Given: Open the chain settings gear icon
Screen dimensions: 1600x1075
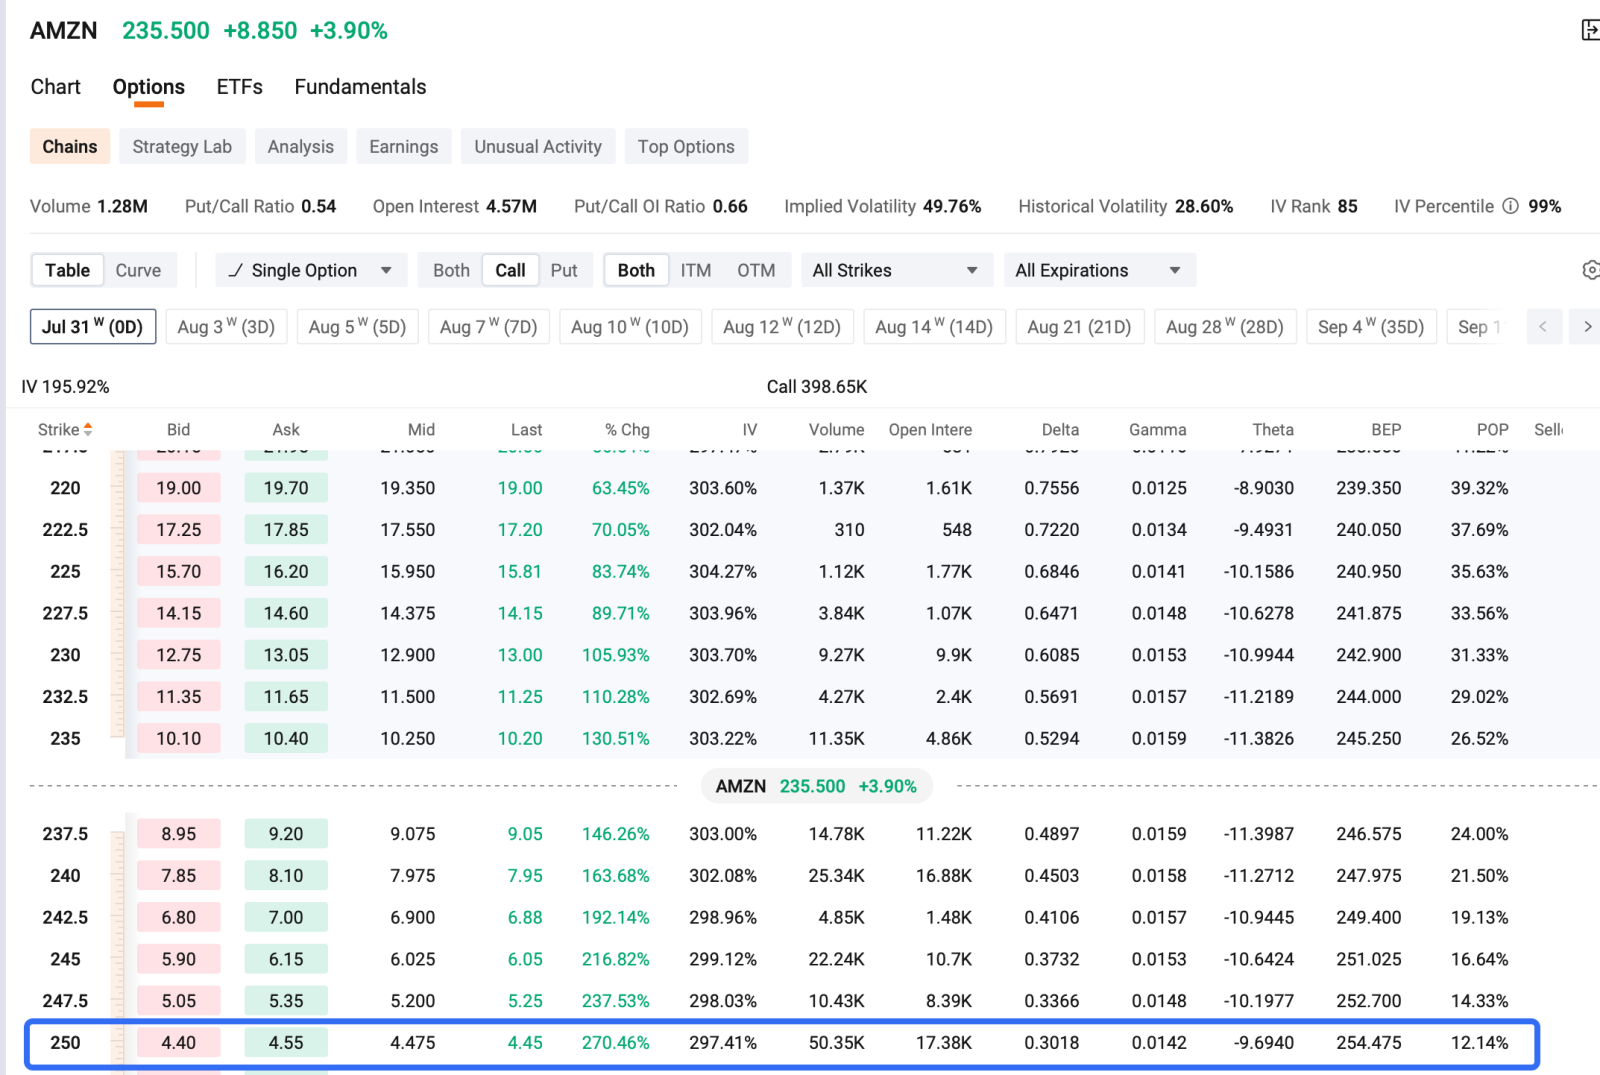Looking at the screenshot, I should [1590, 270].
